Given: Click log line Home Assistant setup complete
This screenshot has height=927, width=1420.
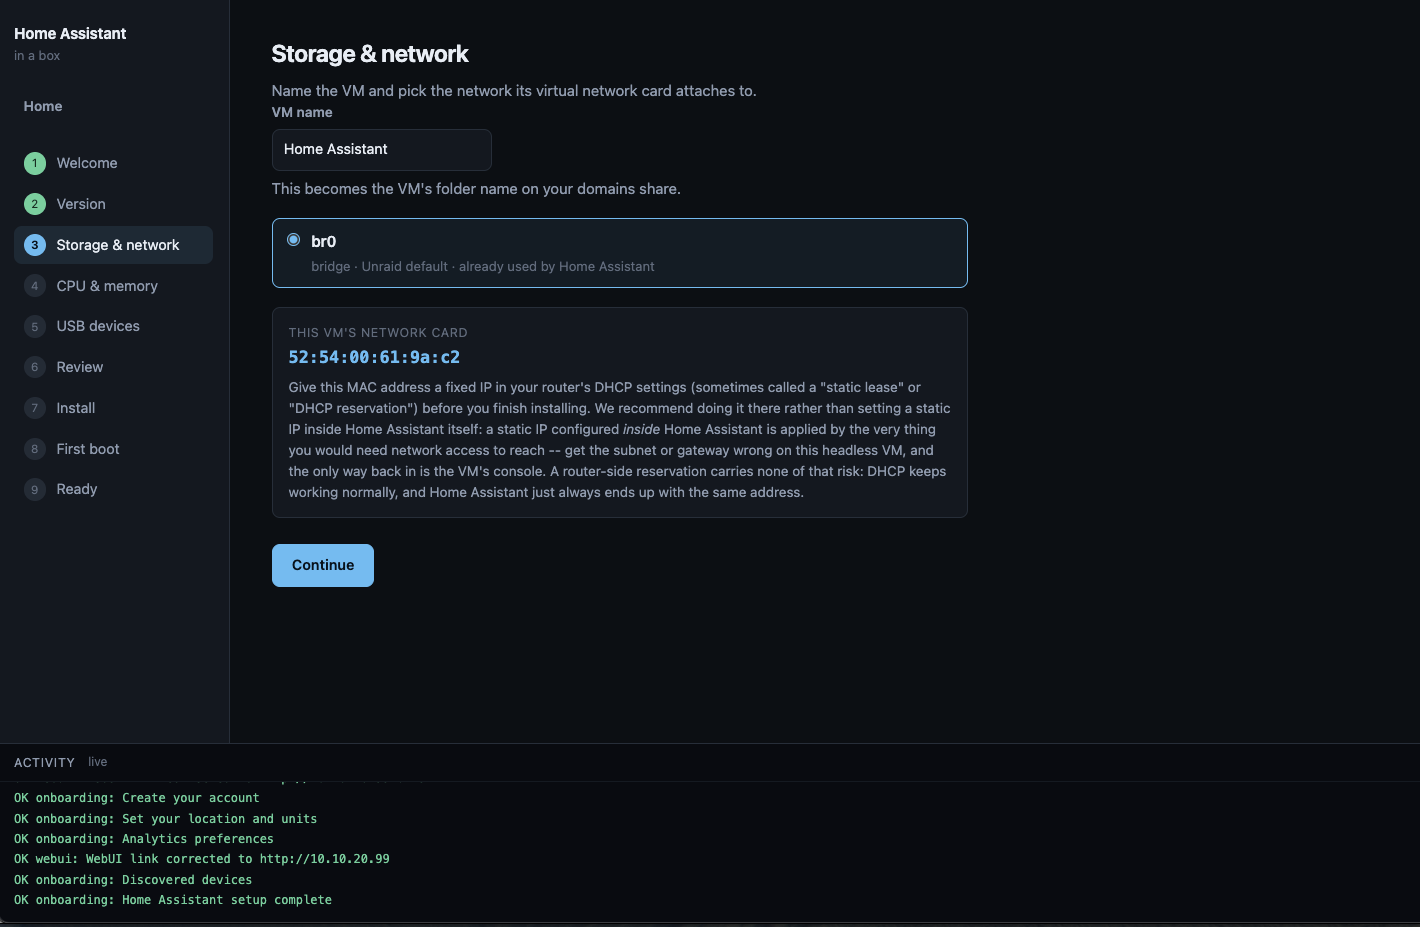Looking at the screenshot, I should pyautogui.click(x=173, y=900).
